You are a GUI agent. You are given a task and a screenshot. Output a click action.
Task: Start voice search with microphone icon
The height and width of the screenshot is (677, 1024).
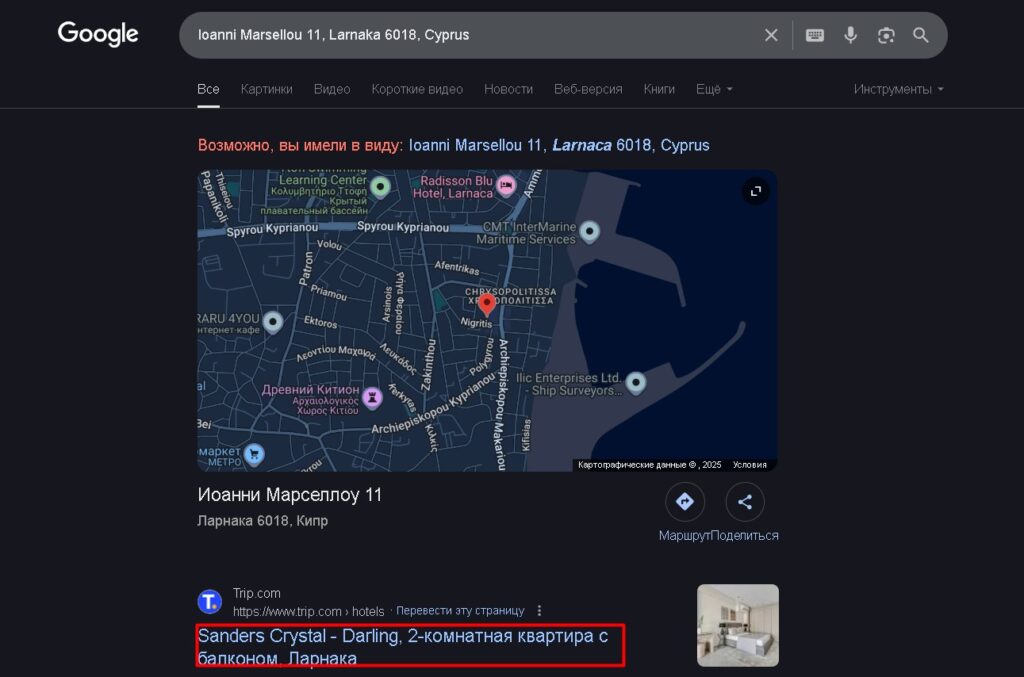pos(850,35)
